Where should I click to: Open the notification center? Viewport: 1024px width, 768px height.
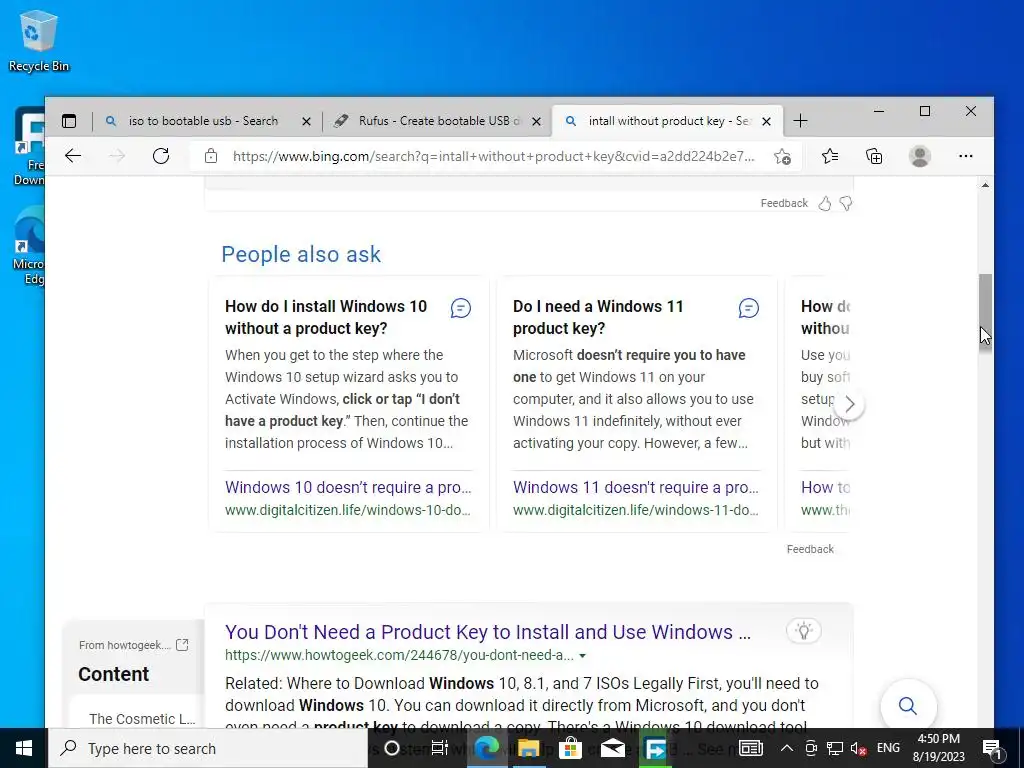[x=992, y=748]
